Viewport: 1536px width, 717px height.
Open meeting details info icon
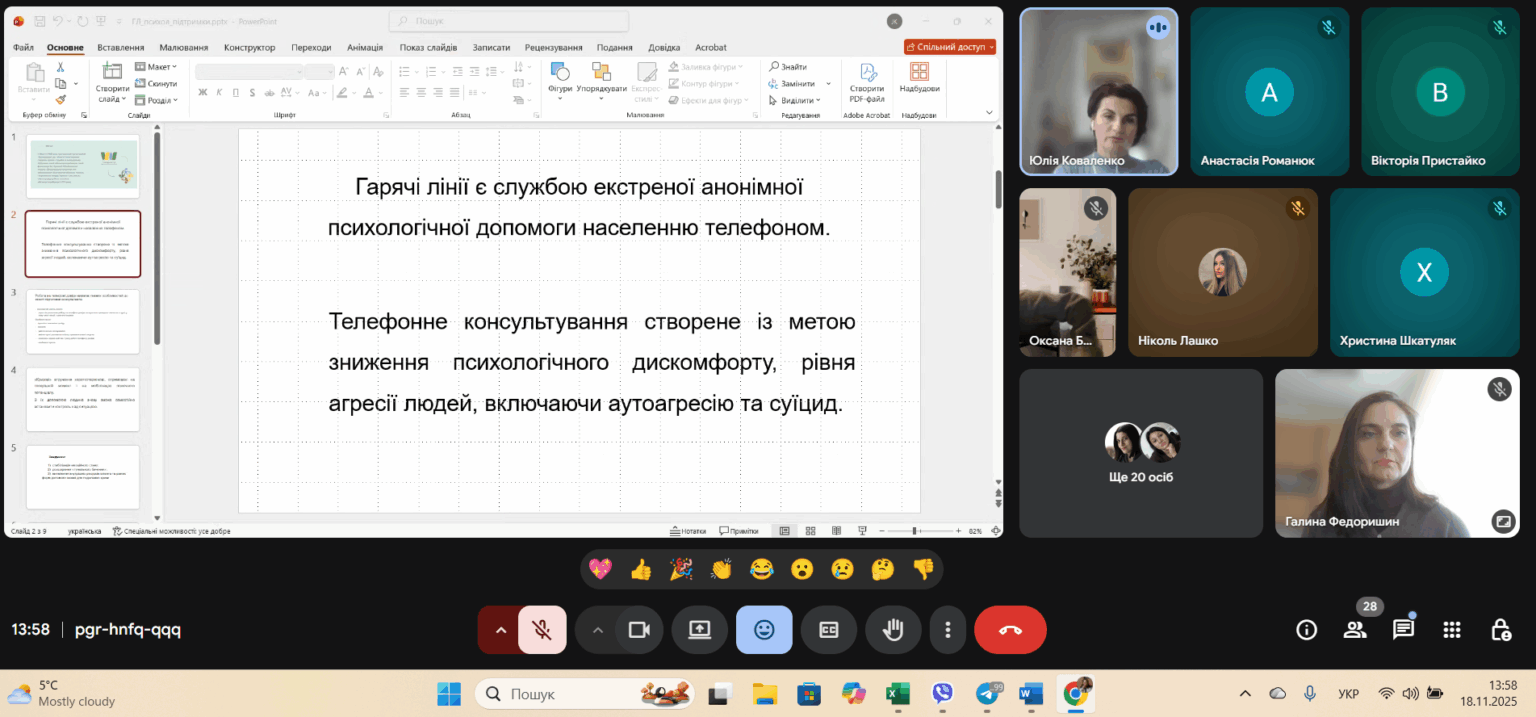pos(1306,630)
